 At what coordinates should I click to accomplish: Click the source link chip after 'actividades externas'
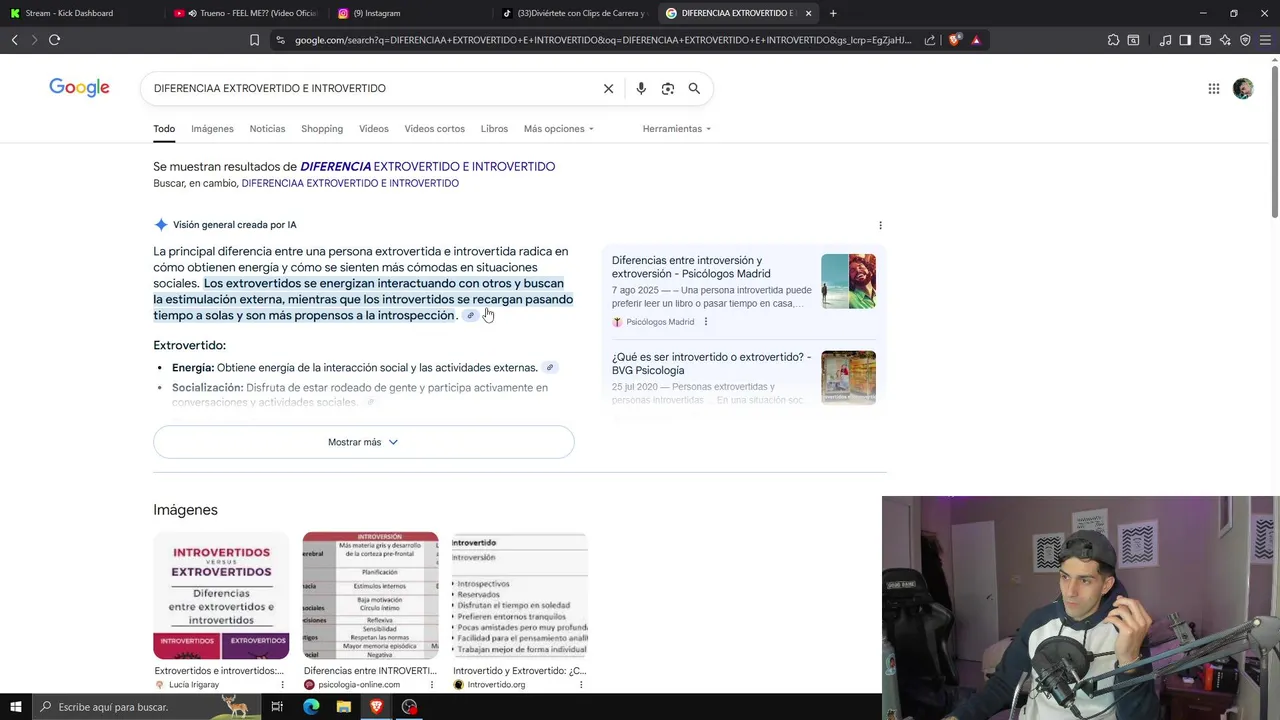coord(549,368)
